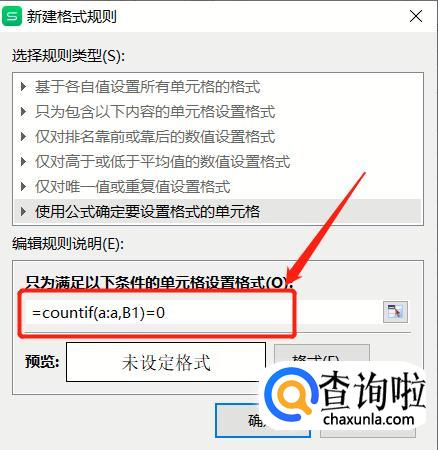Screen dimensions: 438x450
Task: Select rule type 基于各自值设置所有单元格的格式
Action: [147, 87]
